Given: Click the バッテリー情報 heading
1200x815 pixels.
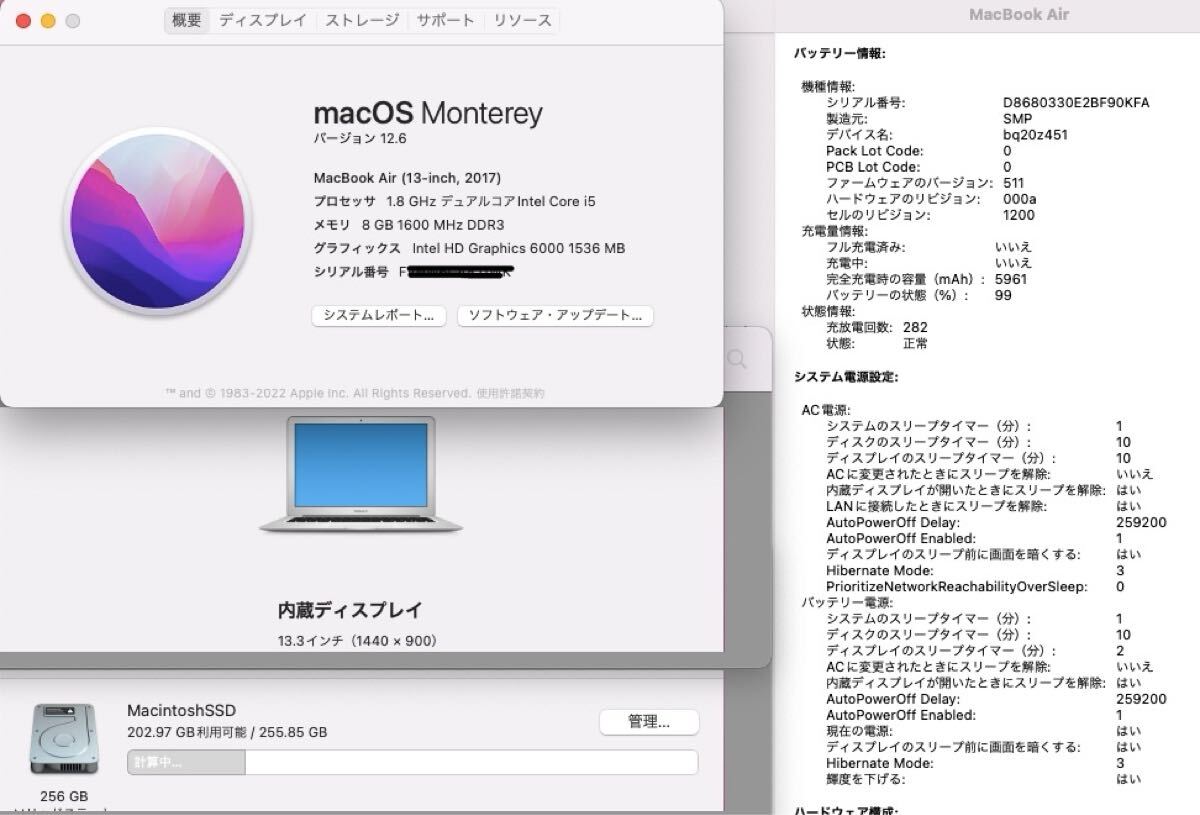Looking at the screenshot, I should 839,53.
